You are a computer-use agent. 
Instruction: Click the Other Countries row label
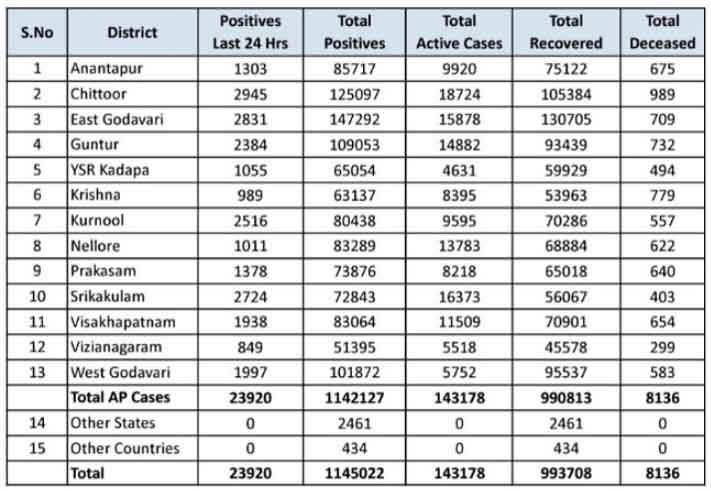click(x=124, y=448)
